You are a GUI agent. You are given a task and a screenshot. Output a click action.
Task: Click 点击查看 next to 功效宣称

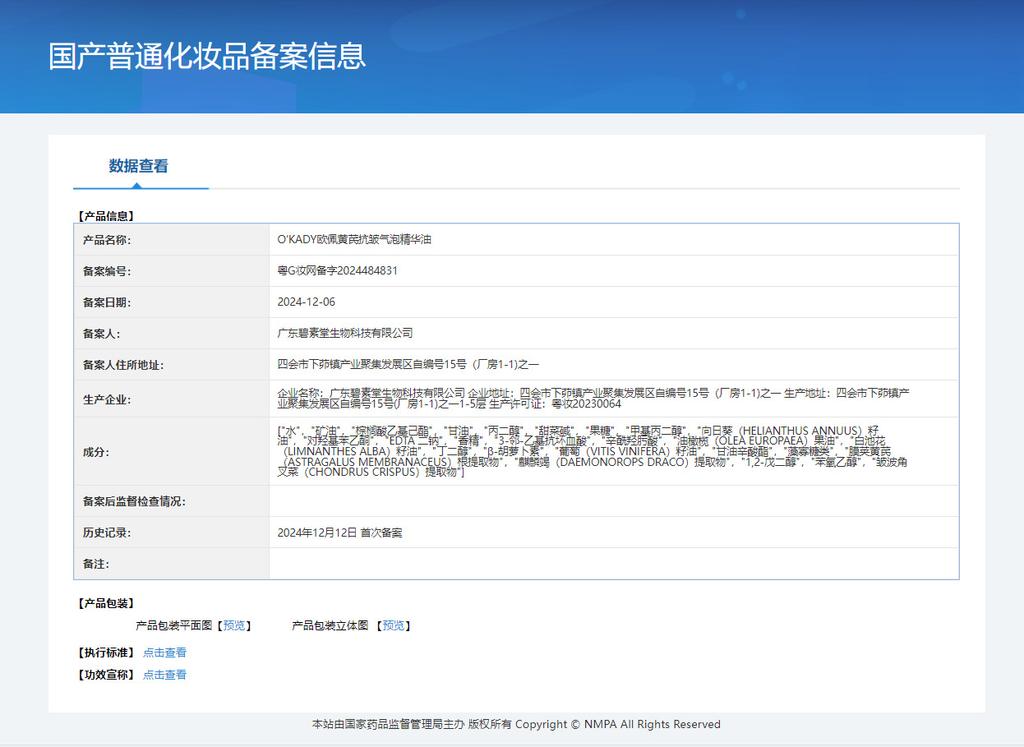coord(165,675)
